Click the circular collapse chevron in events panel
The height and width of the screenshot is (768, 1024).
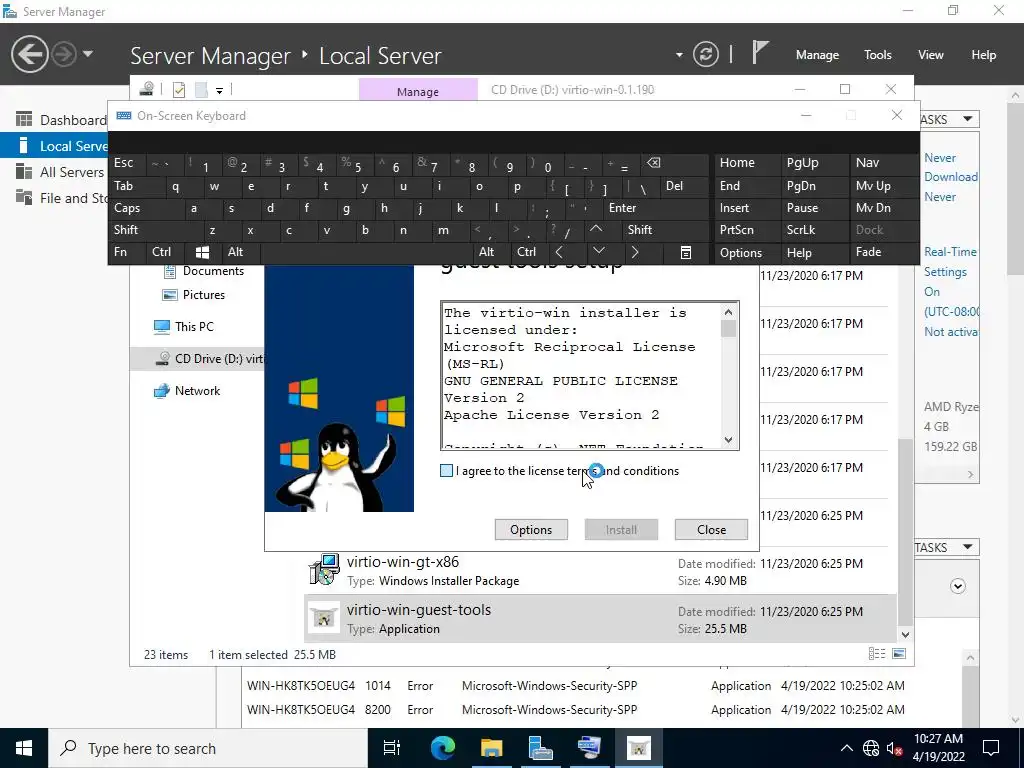coord(957,586)
